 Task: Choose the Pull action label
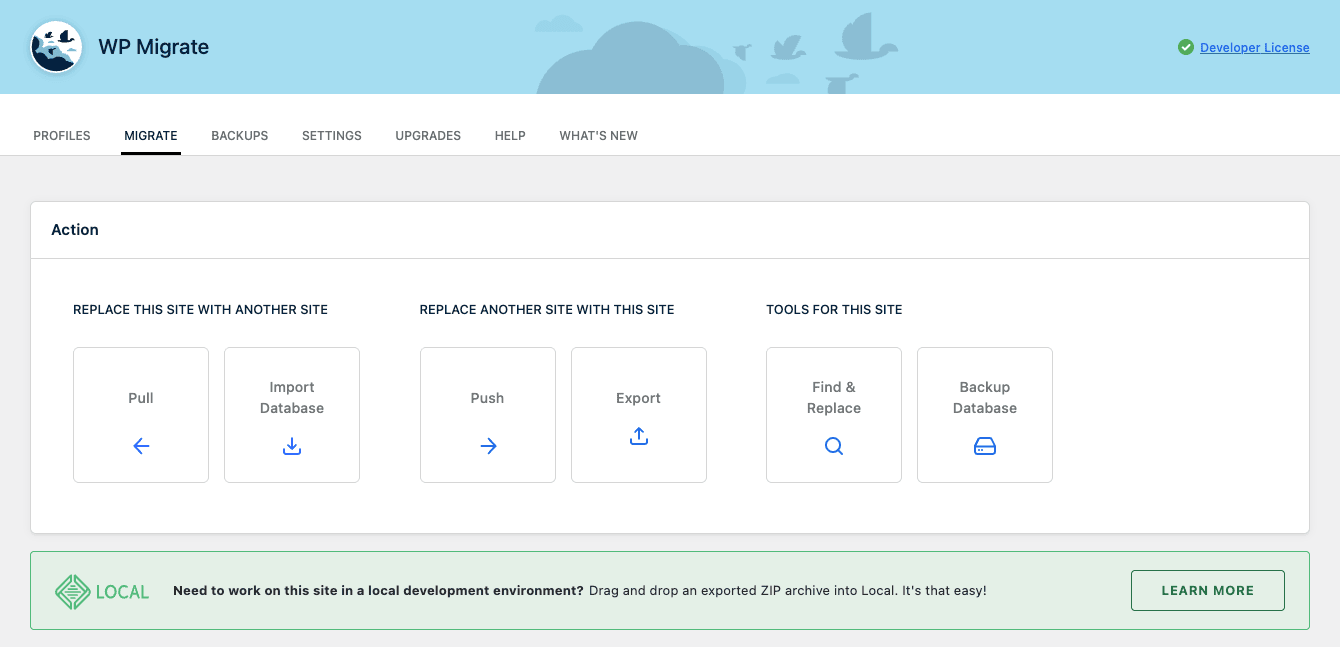click(141, 398)
